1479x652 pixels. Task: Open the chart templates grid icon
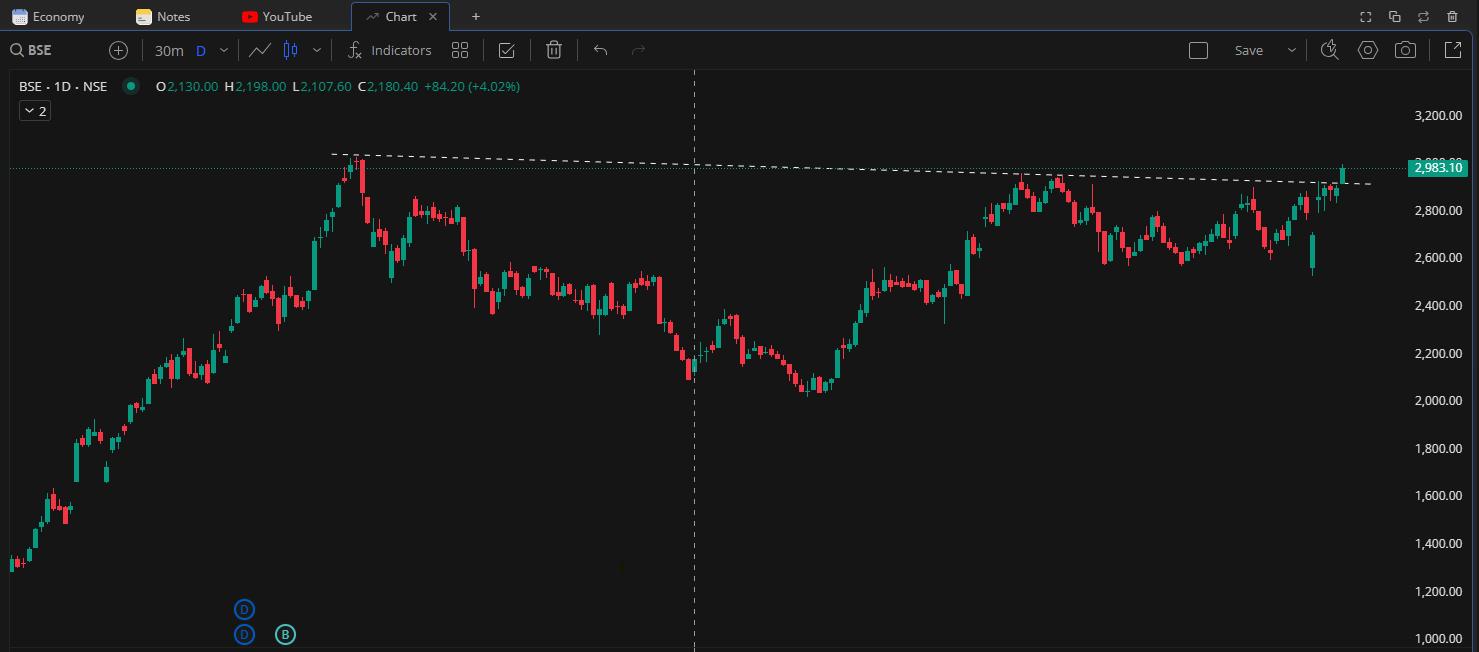[460, 50]
